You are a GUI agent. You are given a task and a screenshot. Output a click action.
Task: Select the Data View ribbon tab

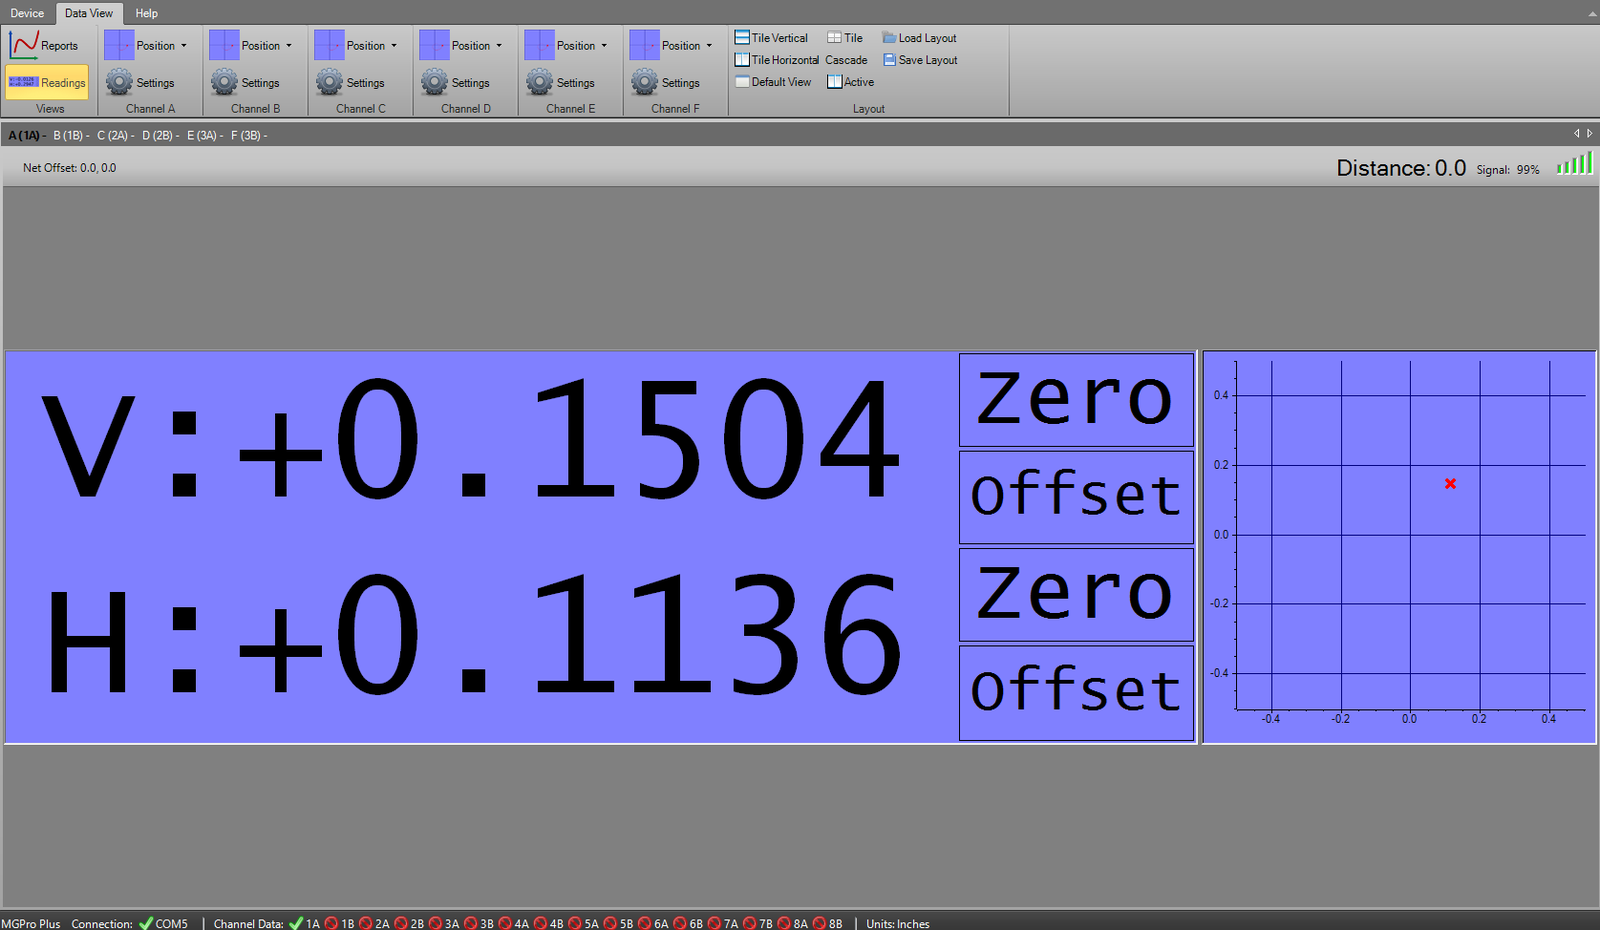point(89,13)
